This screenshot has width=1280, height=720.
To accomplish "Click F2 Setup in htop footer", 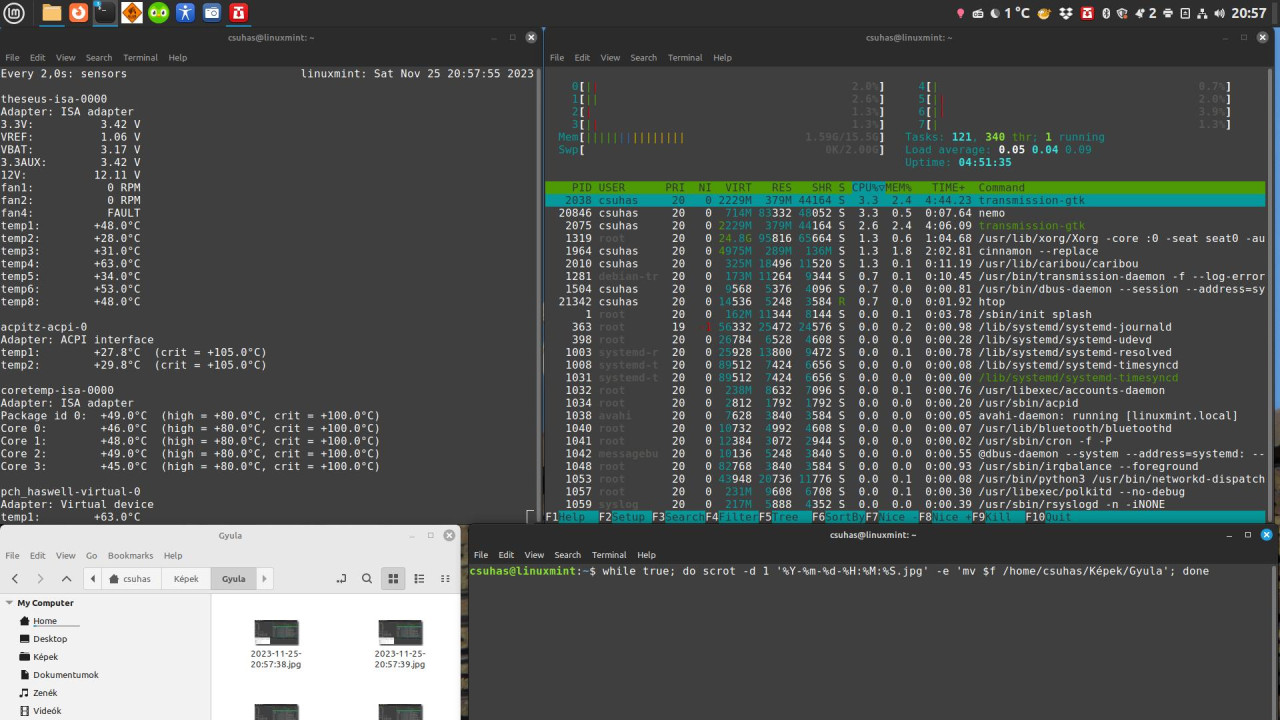I will coord(625,517).
